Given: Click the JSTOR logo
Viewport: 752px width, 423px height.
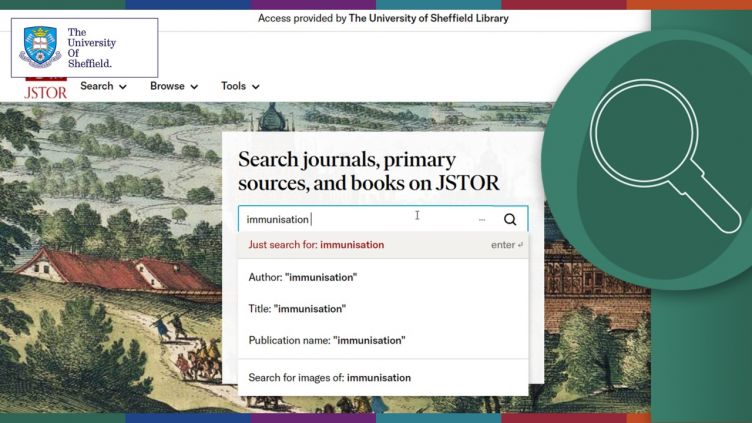Looking at the screenshot, I should 46,89.
